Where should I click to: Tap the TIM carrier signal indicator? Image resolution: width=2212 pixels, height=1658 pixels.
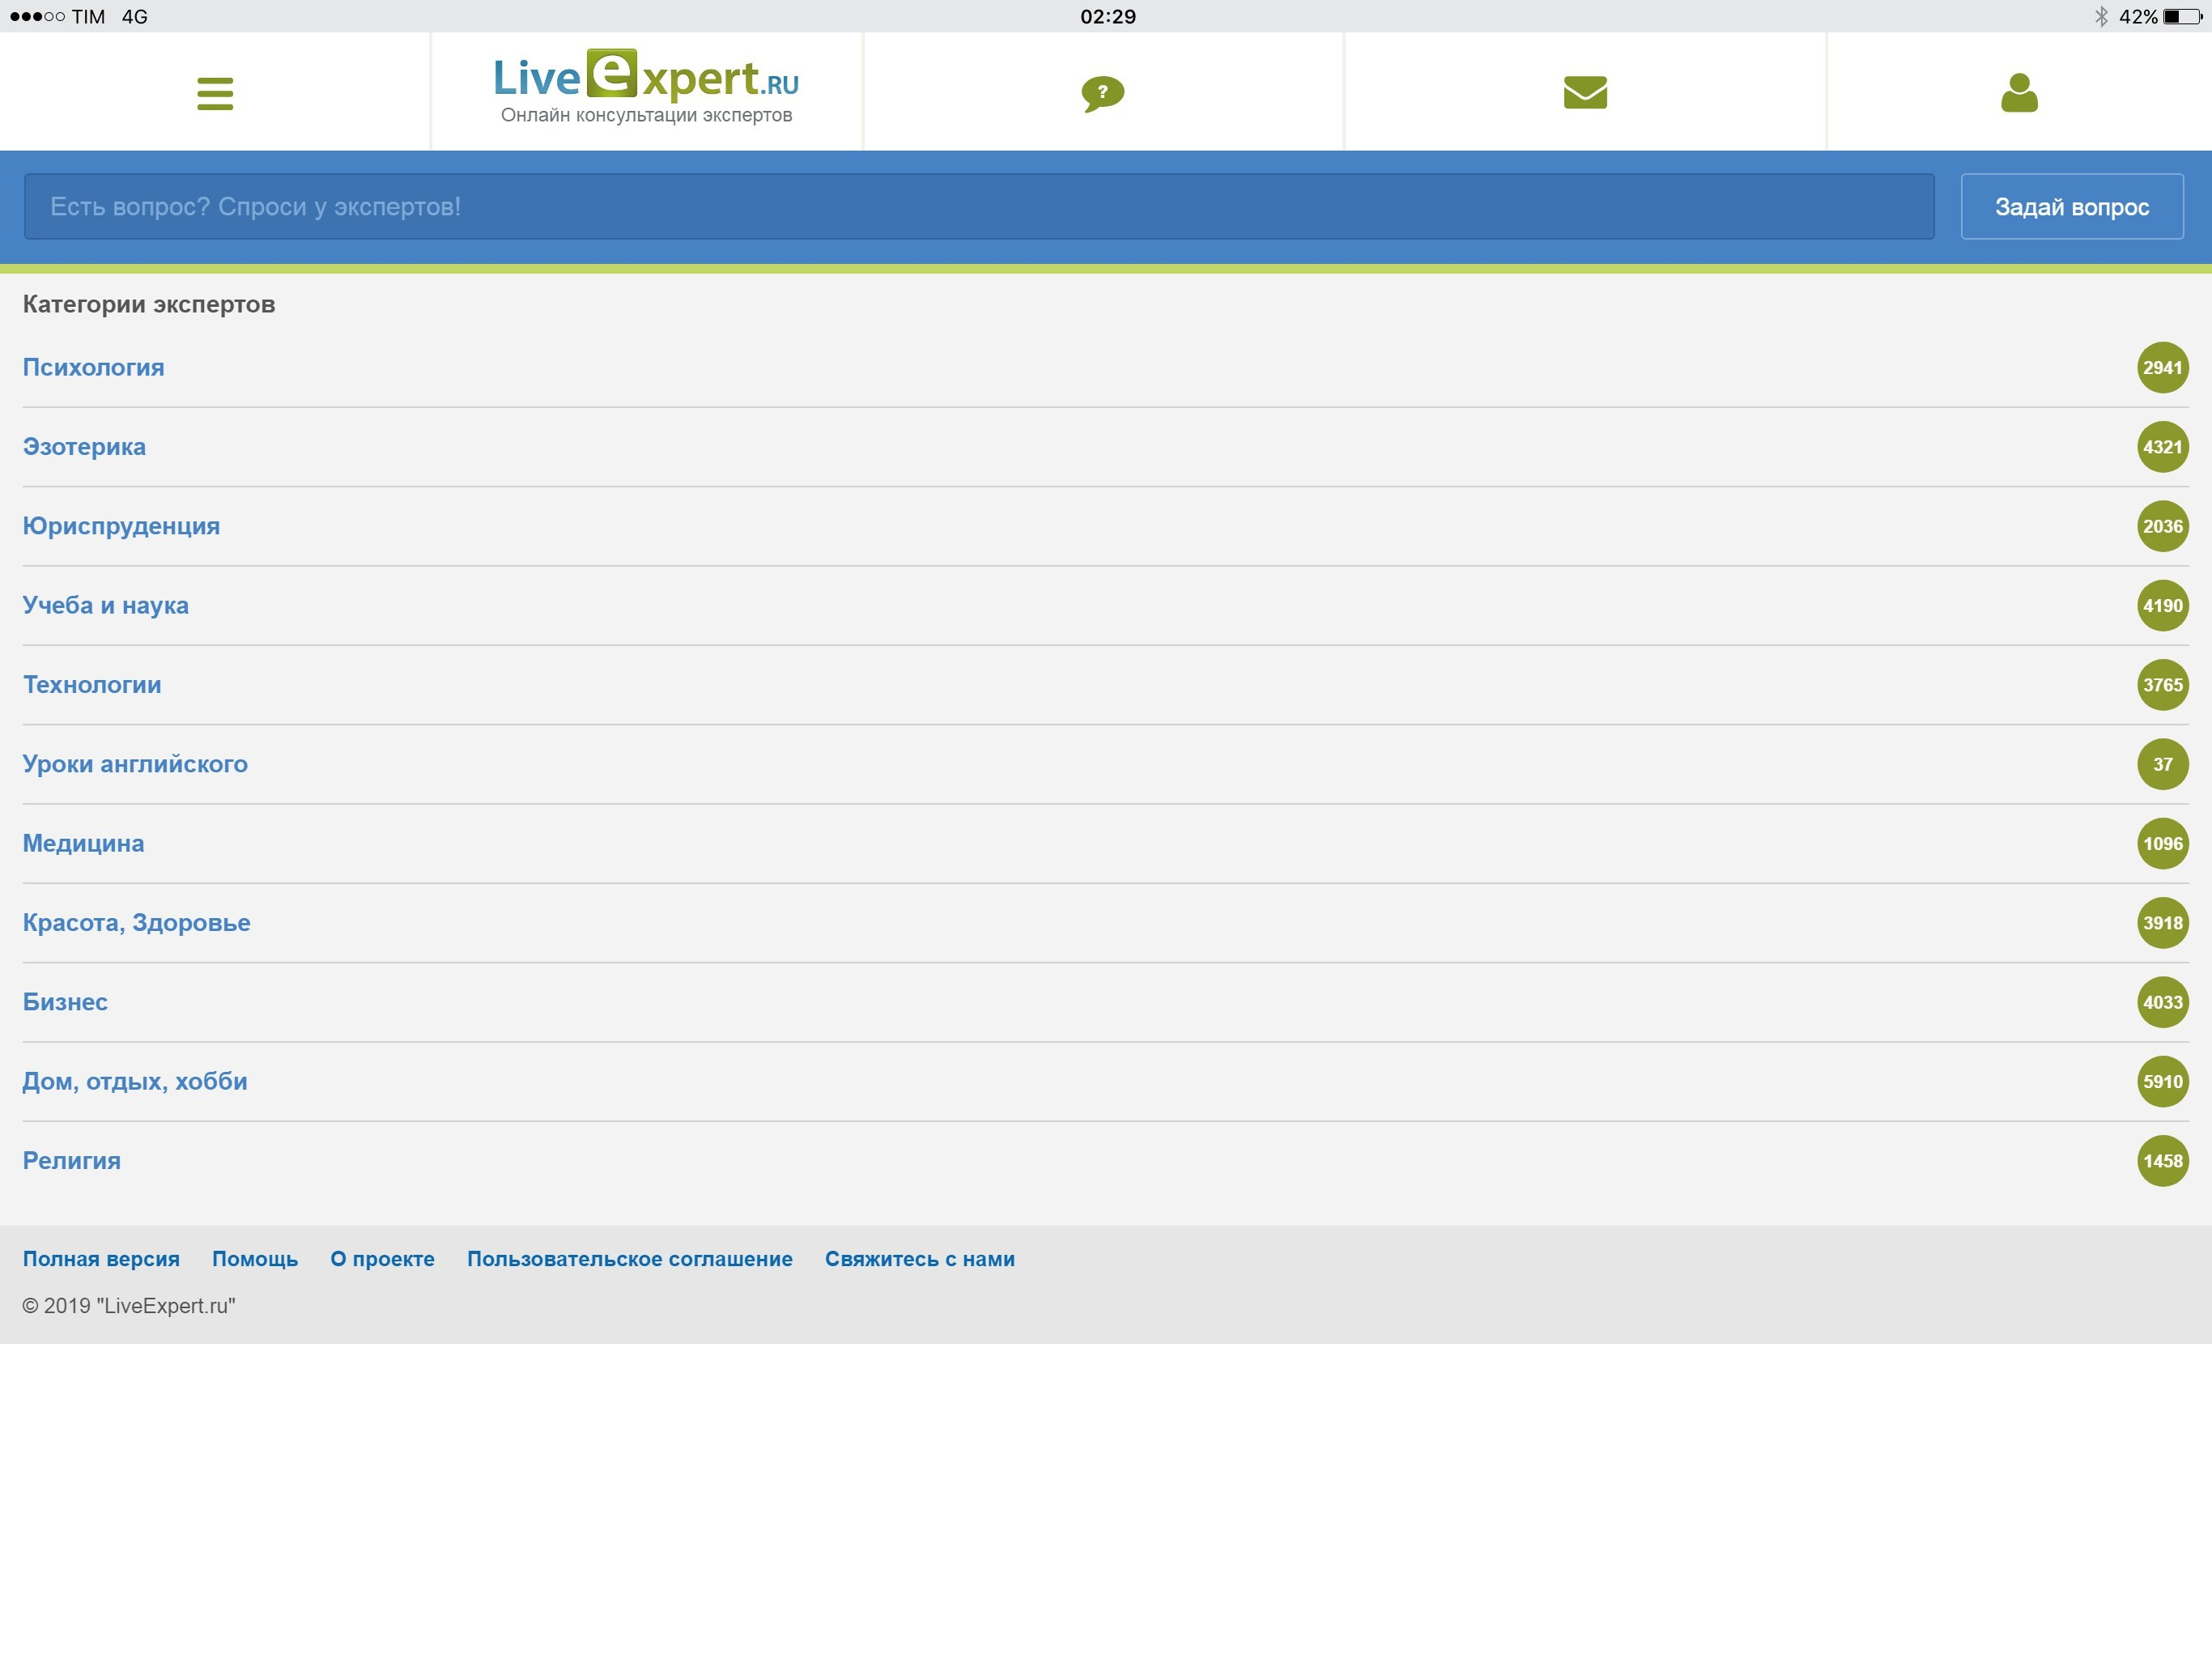coord(57,17)
